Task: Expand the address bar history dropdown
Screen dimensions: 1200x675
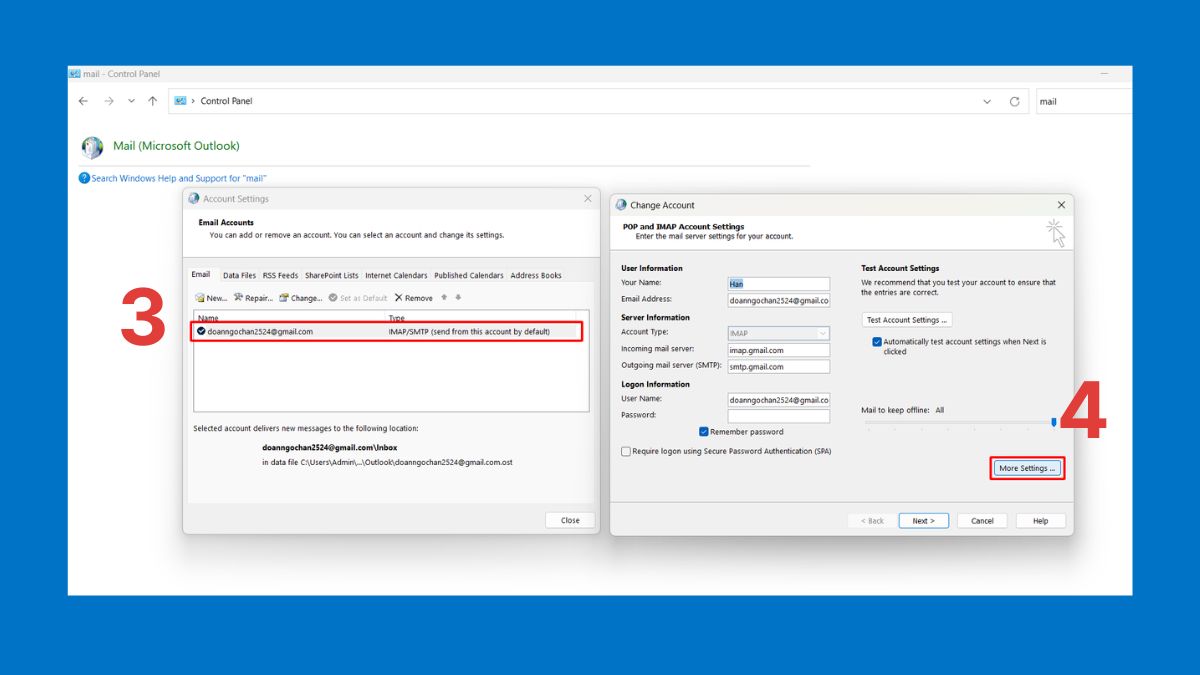Action: coord(987,101)
